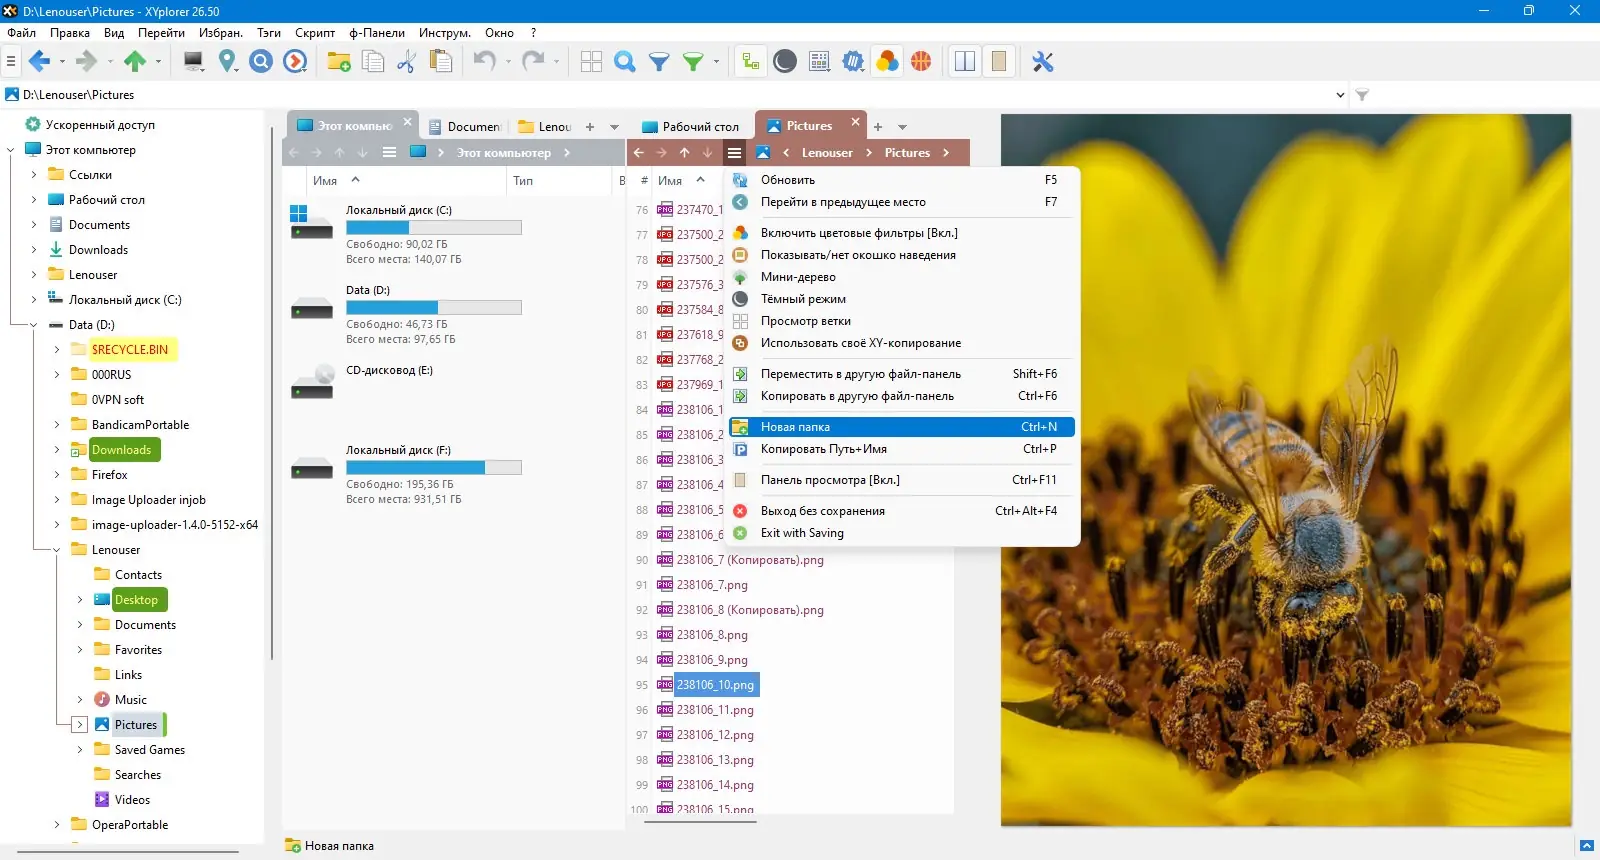Select the file 238106_12.png in list

coord(715,735)
